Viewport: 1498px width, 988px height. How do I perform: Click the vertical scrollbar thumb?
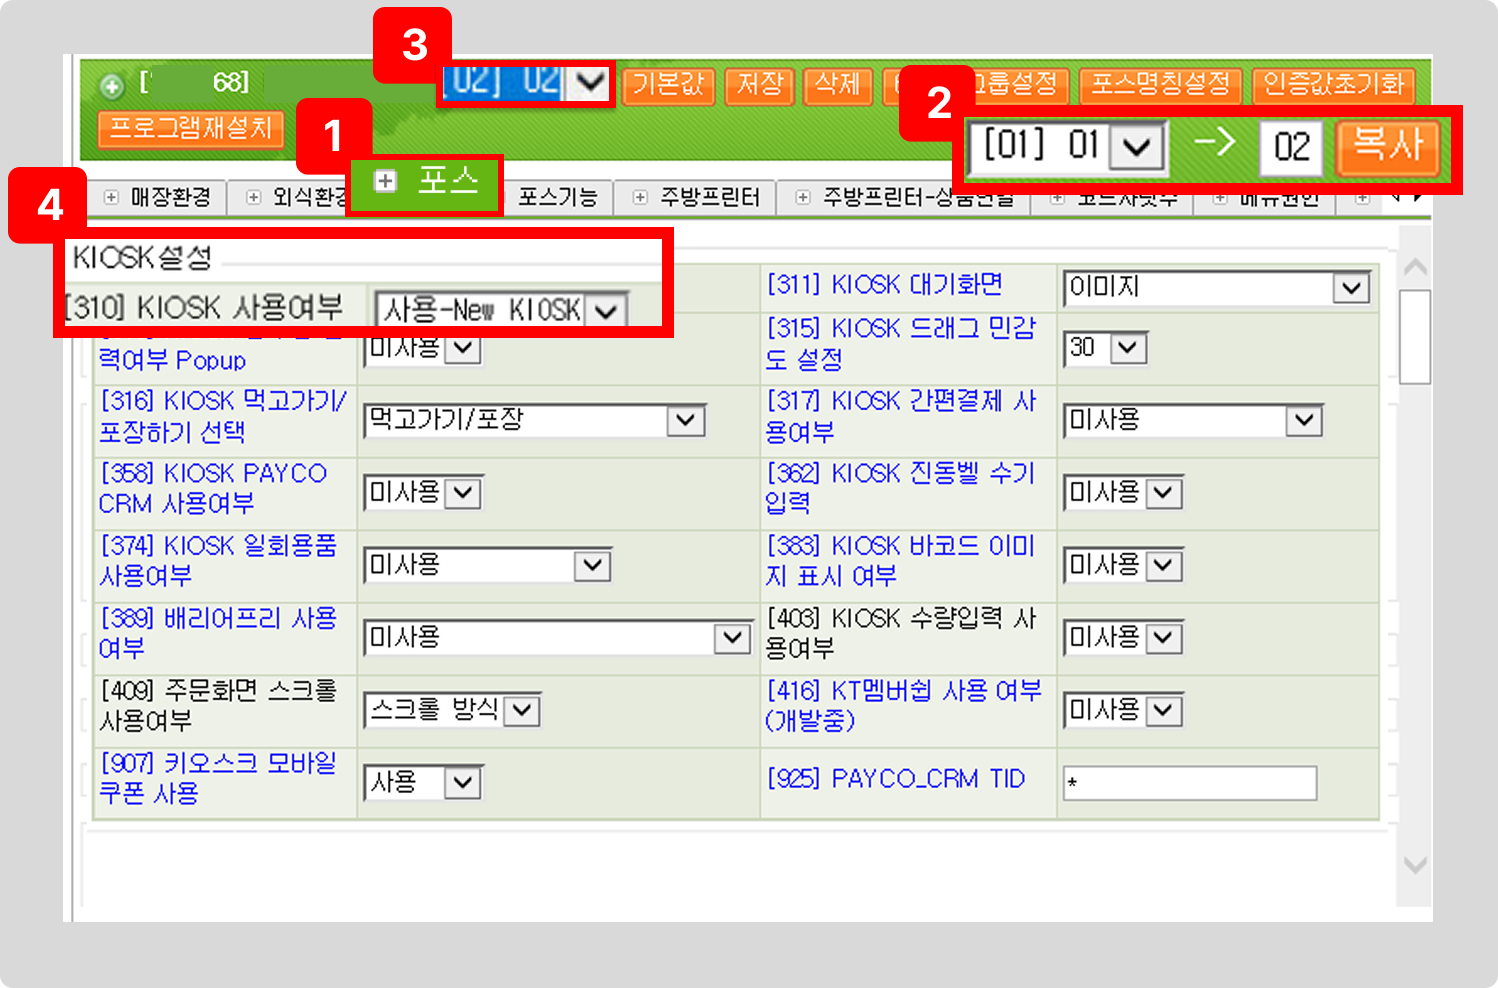click(1415, 336)
